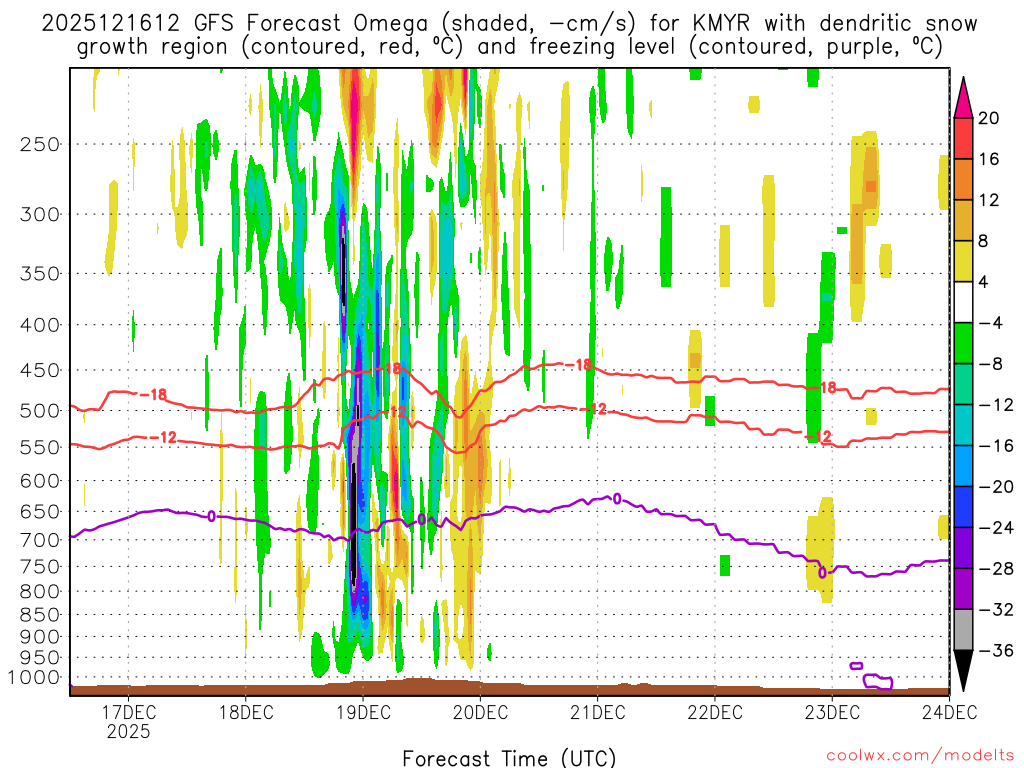Click the black bottom arrow of color scale
Viewport: 1024px width, 768px height.
(x=963, y=670)
